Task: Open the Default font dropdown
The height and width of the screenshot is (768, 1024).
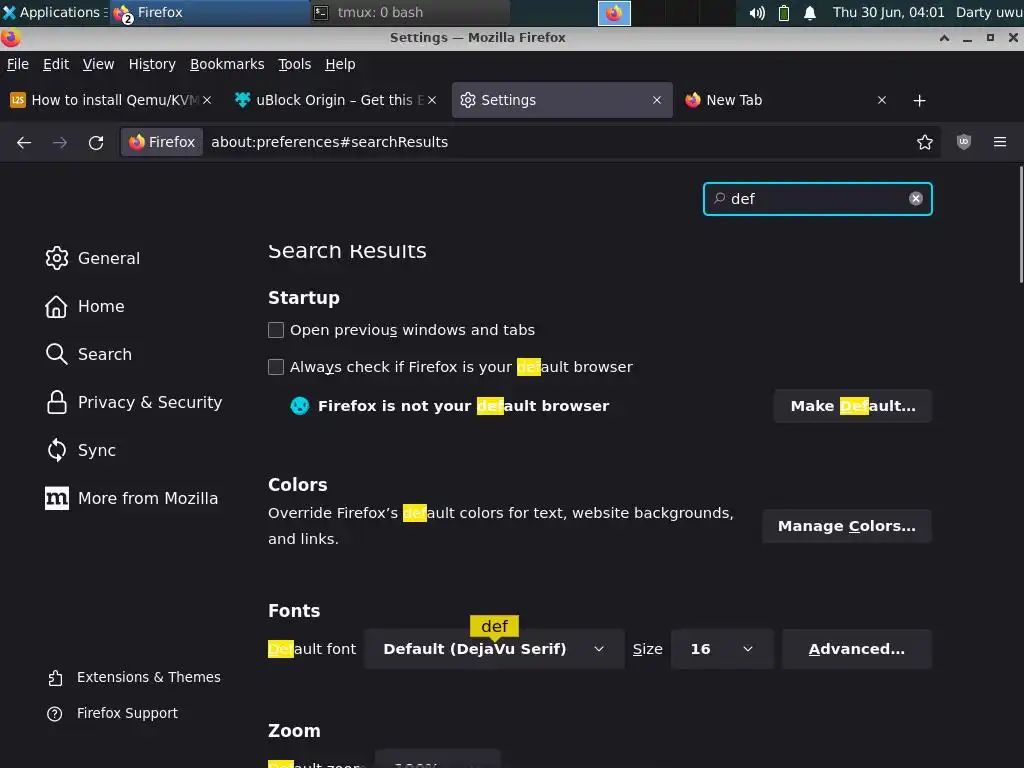Action: [494, 649]
